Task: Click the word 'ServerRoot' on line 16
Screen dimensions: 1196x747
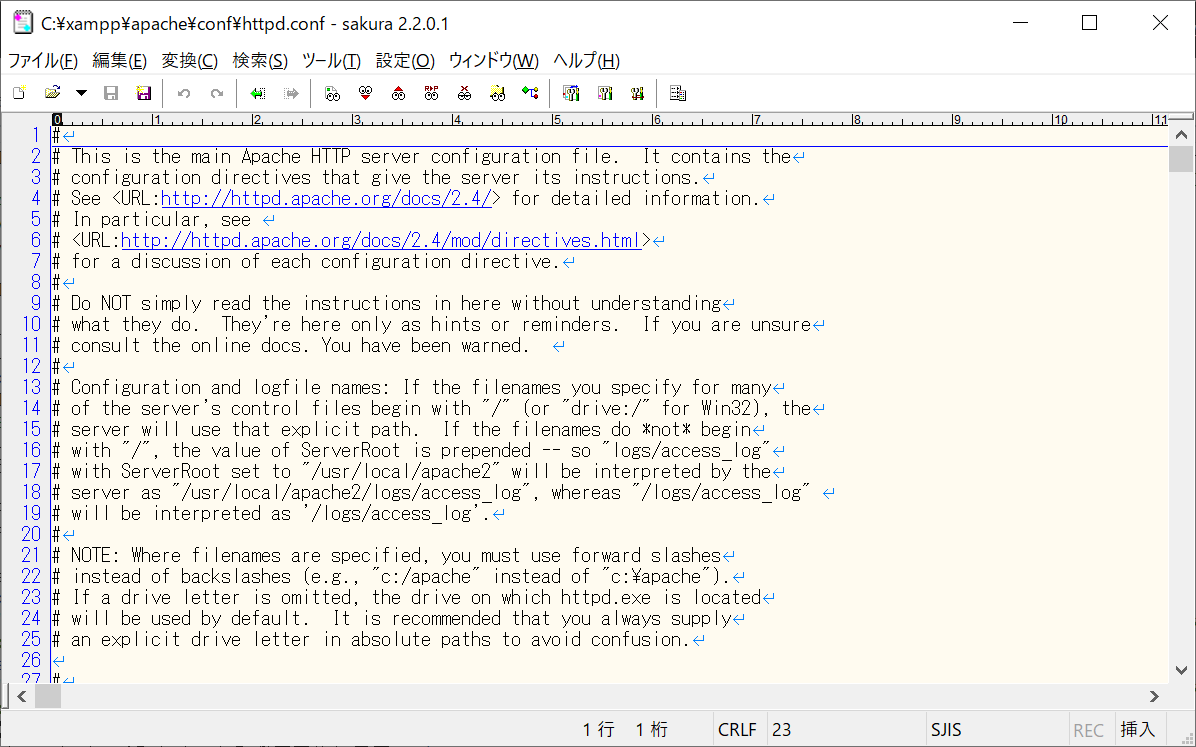Action: click(x=351, y=450)
